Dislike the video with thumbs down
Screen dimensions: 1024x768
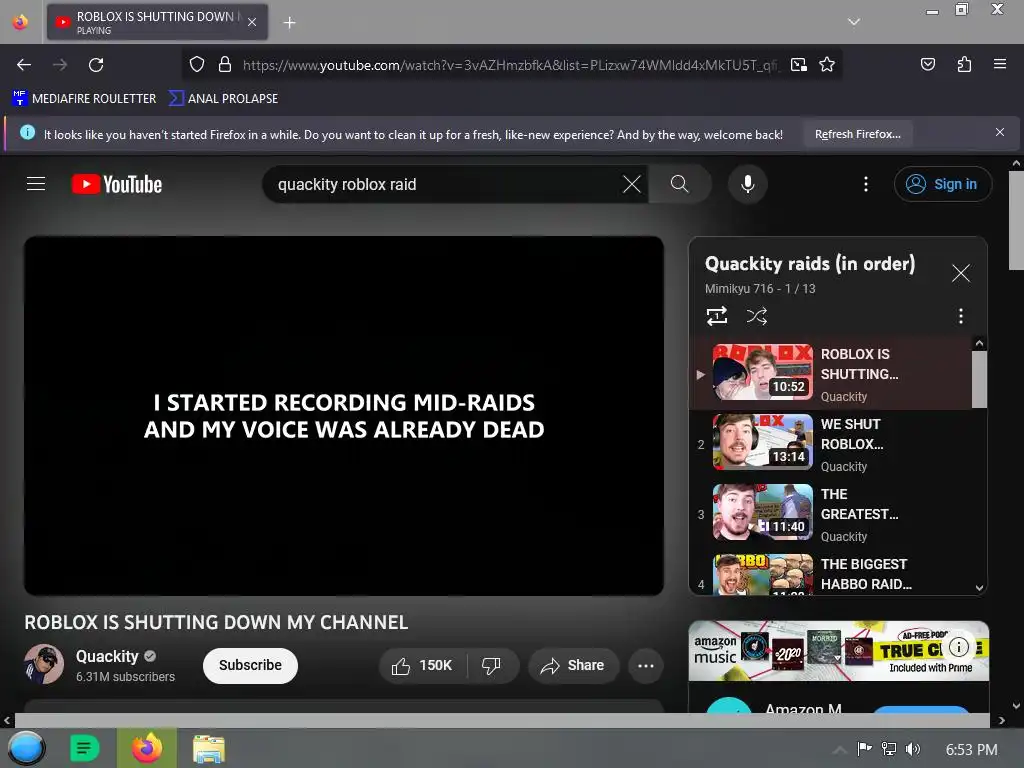click(492, 665)
